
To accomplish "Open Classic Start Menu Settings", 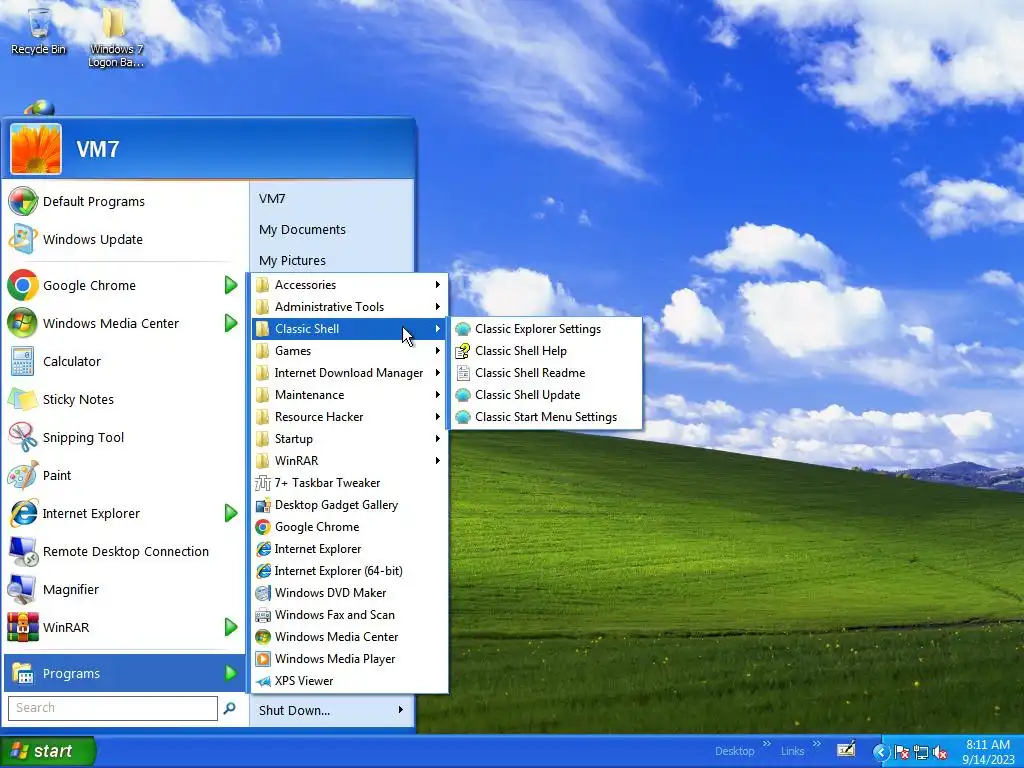I will (546, 417).
